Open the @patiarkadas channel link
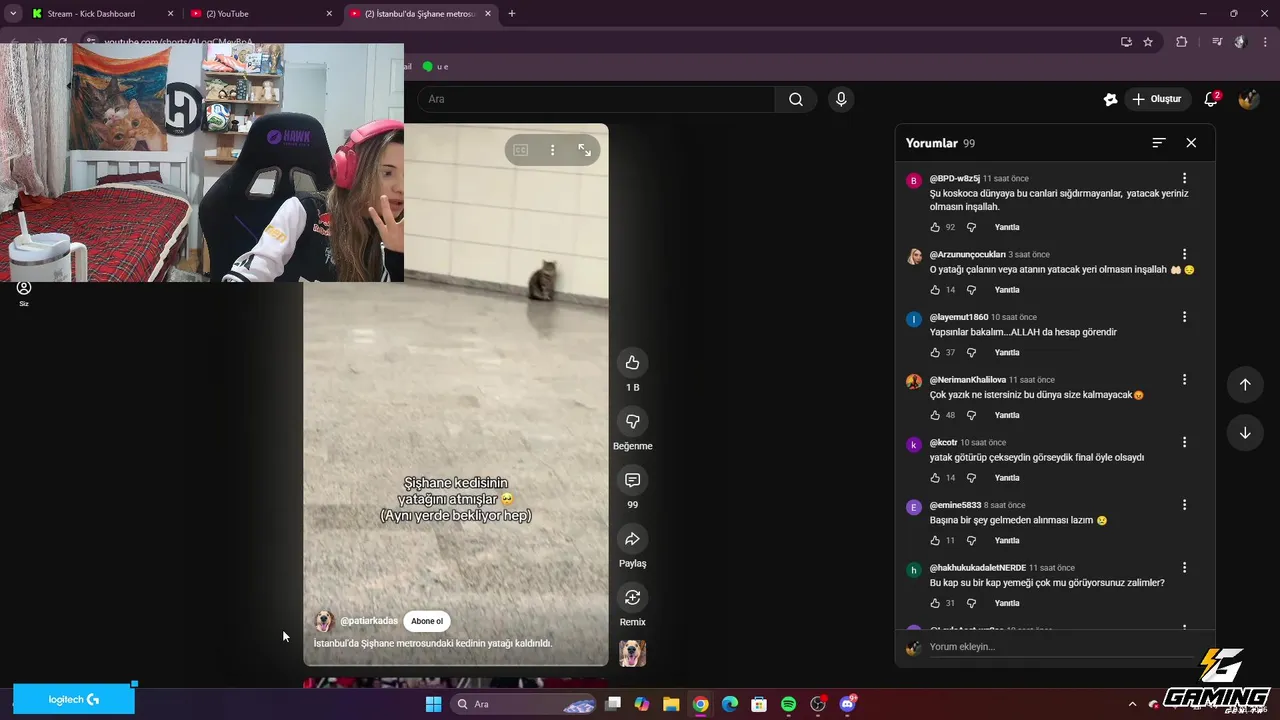This screenshot has height=720, width=1280. coord(369,621)
